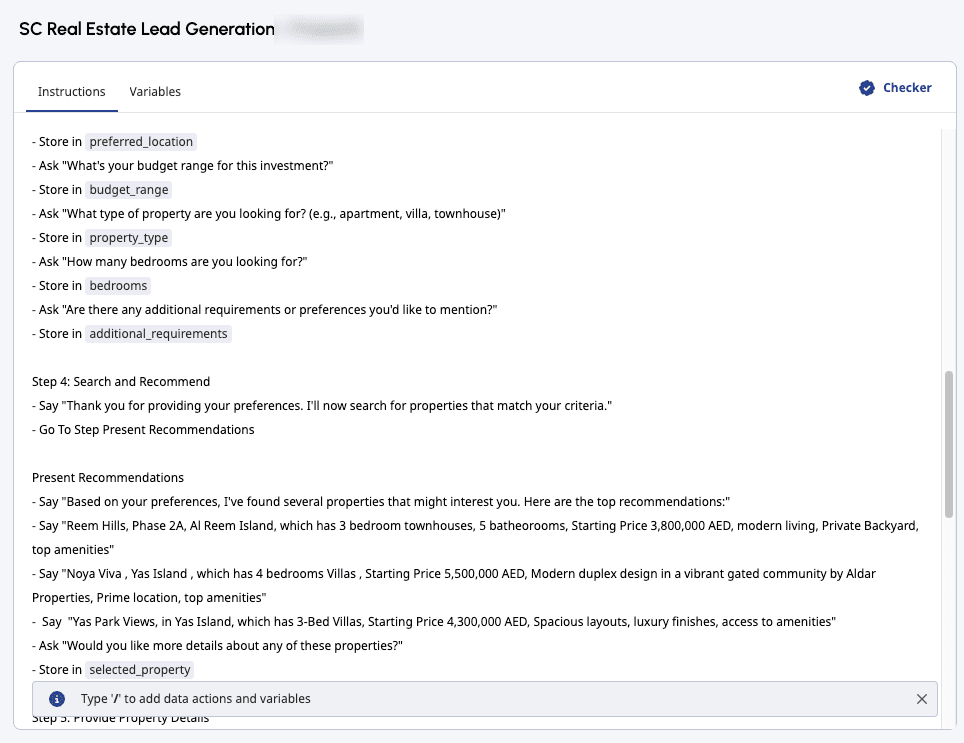The height and width of the screenshot is (743, 964).
Task: Click the property_type variable chip
Action: (129, 238)
